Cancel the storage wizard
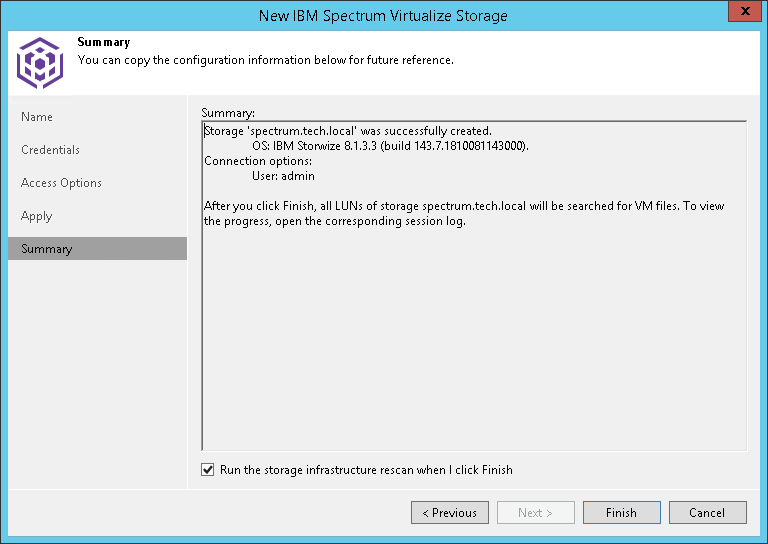This screenshot has width=768, height=544. [x=708, y=513]
